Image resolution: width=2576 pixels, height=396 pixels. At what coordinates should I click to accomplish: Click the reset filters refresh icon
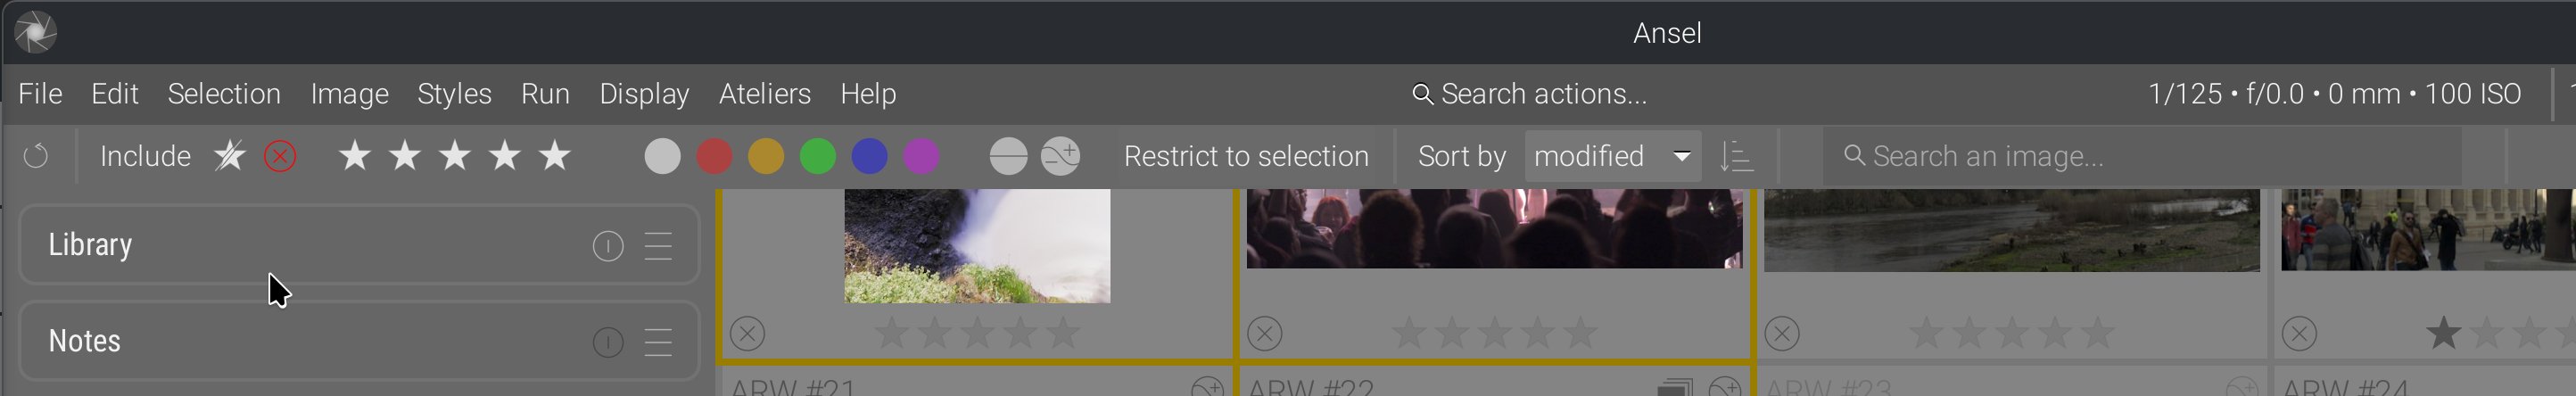(x=36, y=156)
